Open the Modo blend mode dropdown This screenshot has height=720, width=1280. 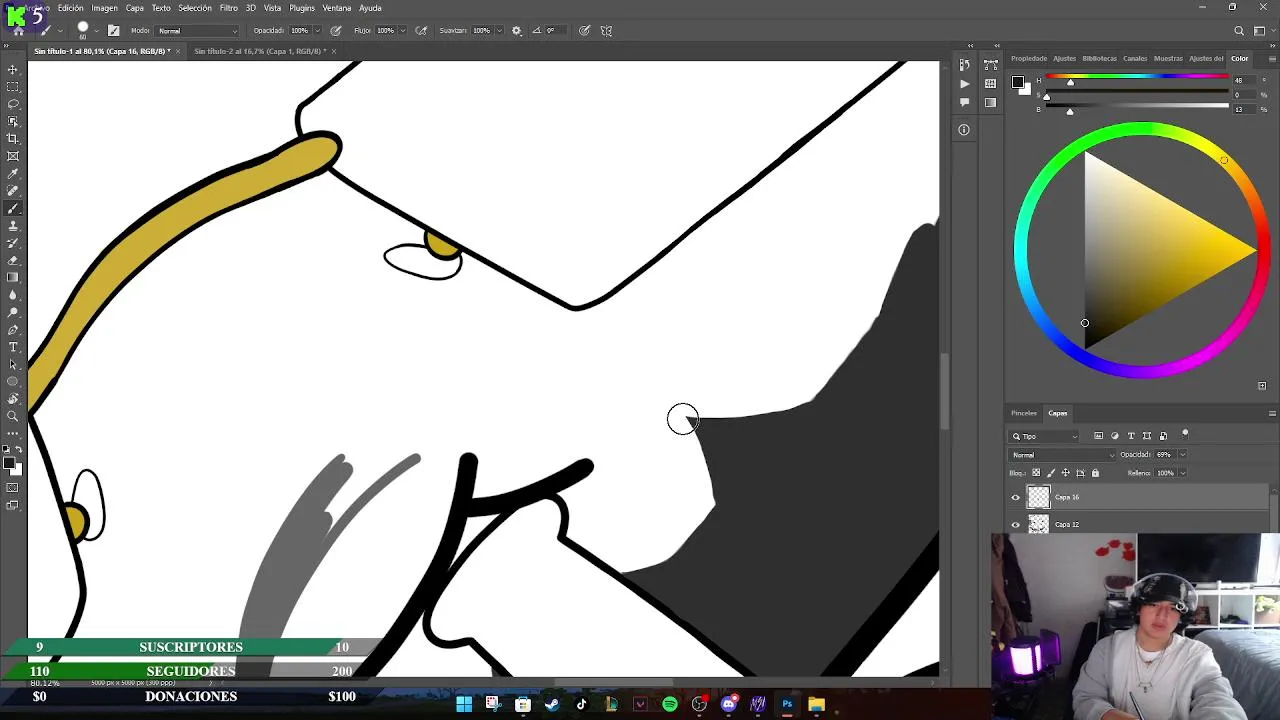pyautogui.click(x=198, y=31)
